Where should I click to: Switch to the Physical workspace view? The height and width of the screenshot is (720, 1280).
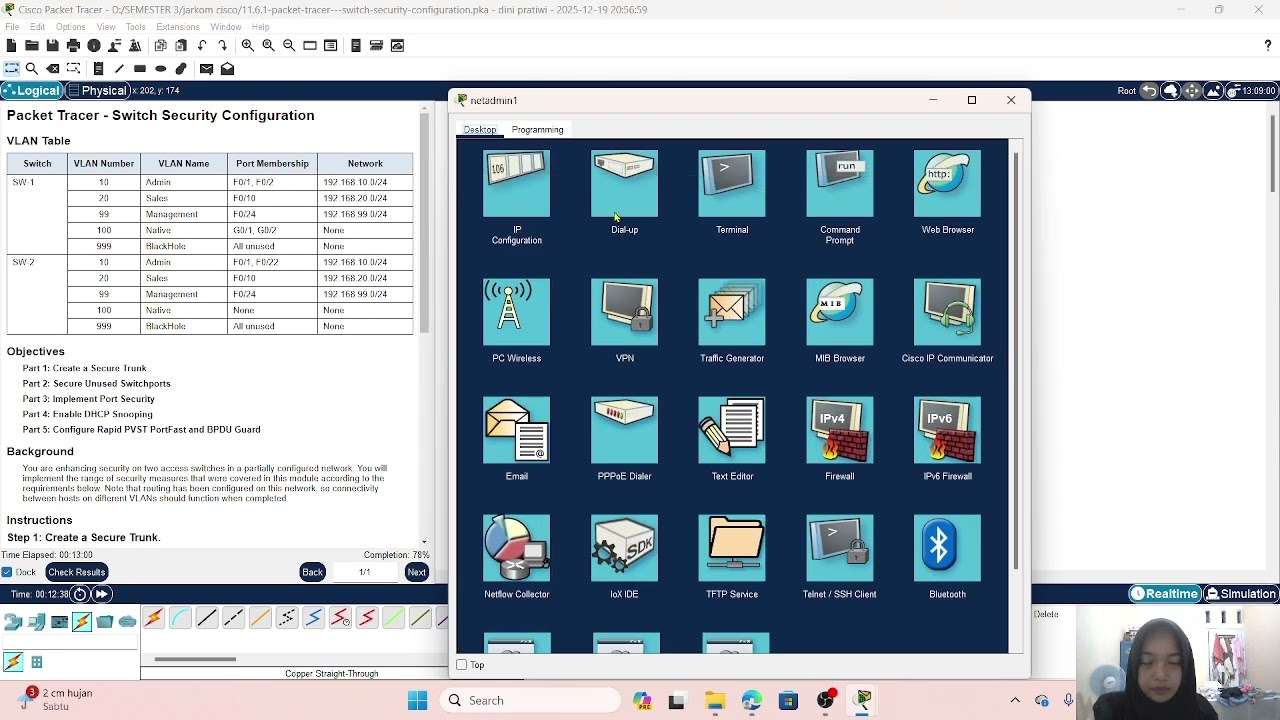point(97,91)
